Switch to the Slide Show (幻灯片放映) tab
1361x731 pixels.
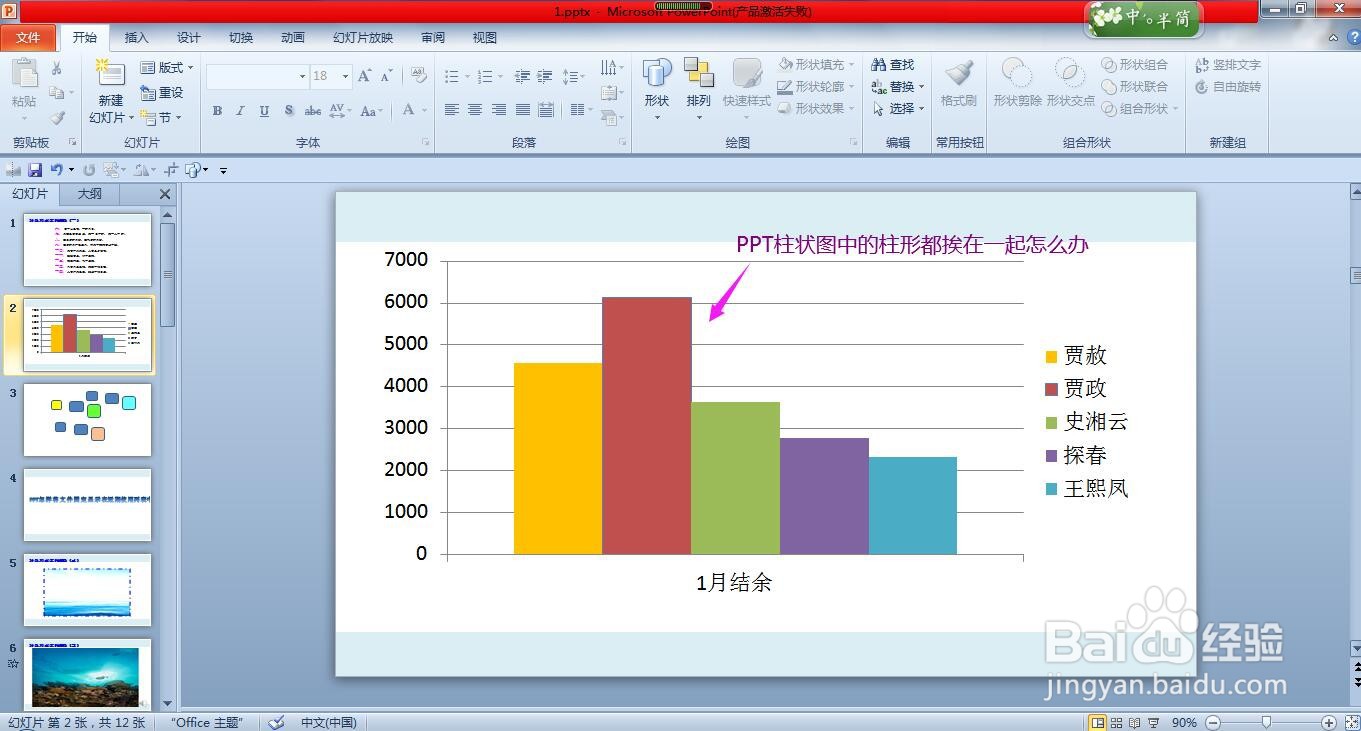[363, 38]
